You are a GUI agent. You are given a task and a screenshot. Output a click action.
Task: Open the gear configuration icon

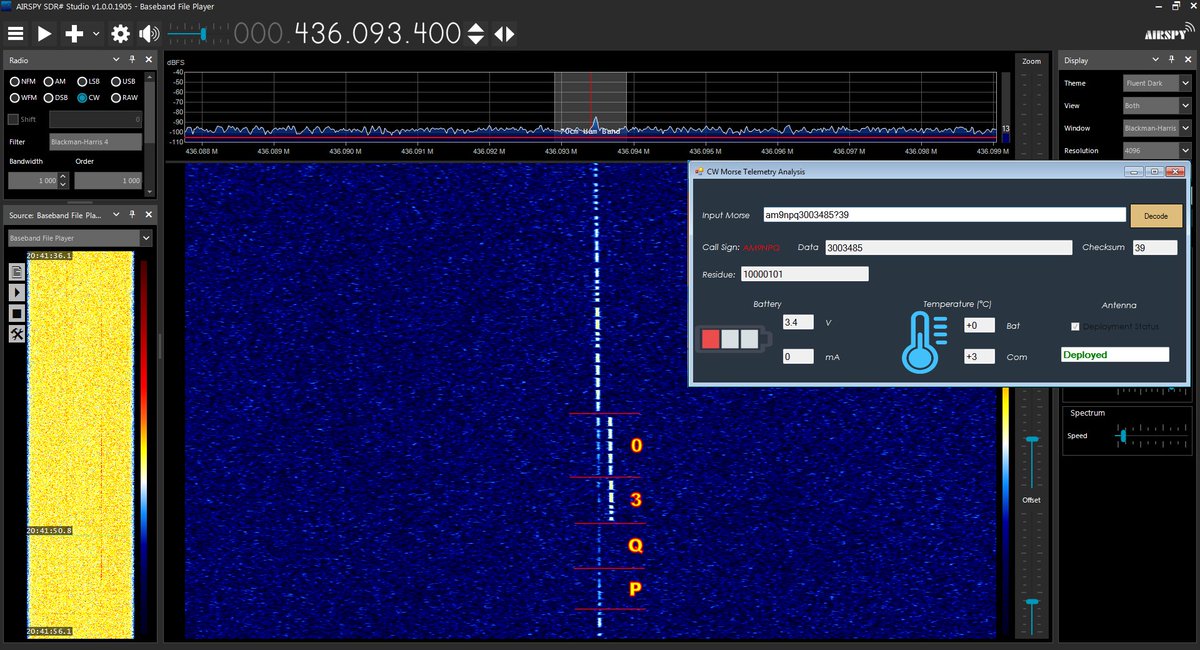point(121,34)
